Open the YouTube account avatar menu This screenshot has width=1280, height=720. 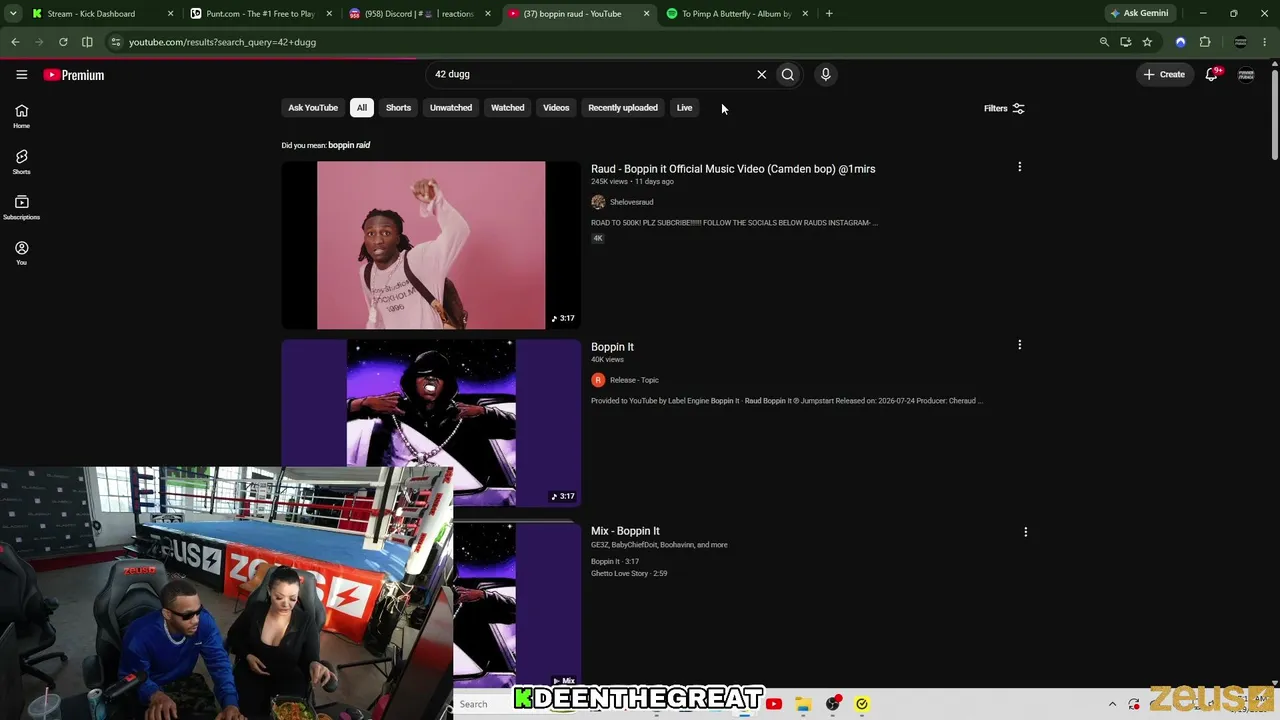[x=1246, y=74]
